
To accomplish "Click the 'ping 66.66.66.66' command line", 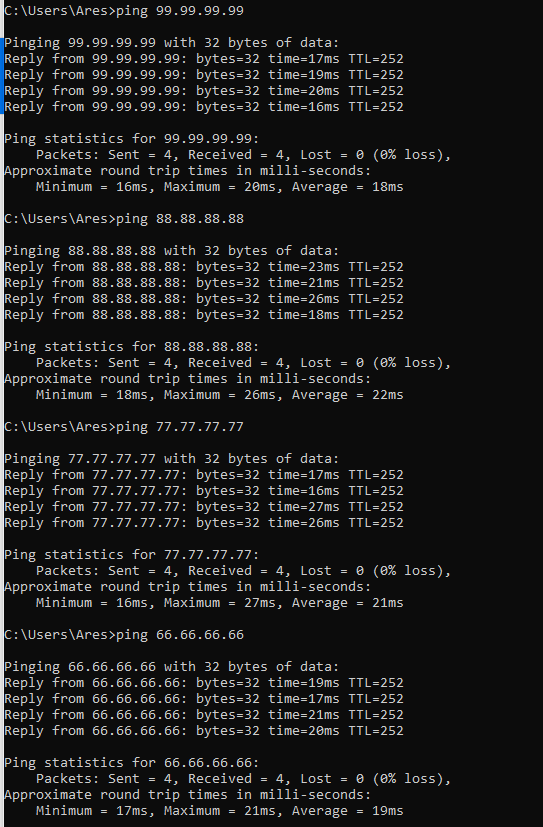I will coord(124,634).
